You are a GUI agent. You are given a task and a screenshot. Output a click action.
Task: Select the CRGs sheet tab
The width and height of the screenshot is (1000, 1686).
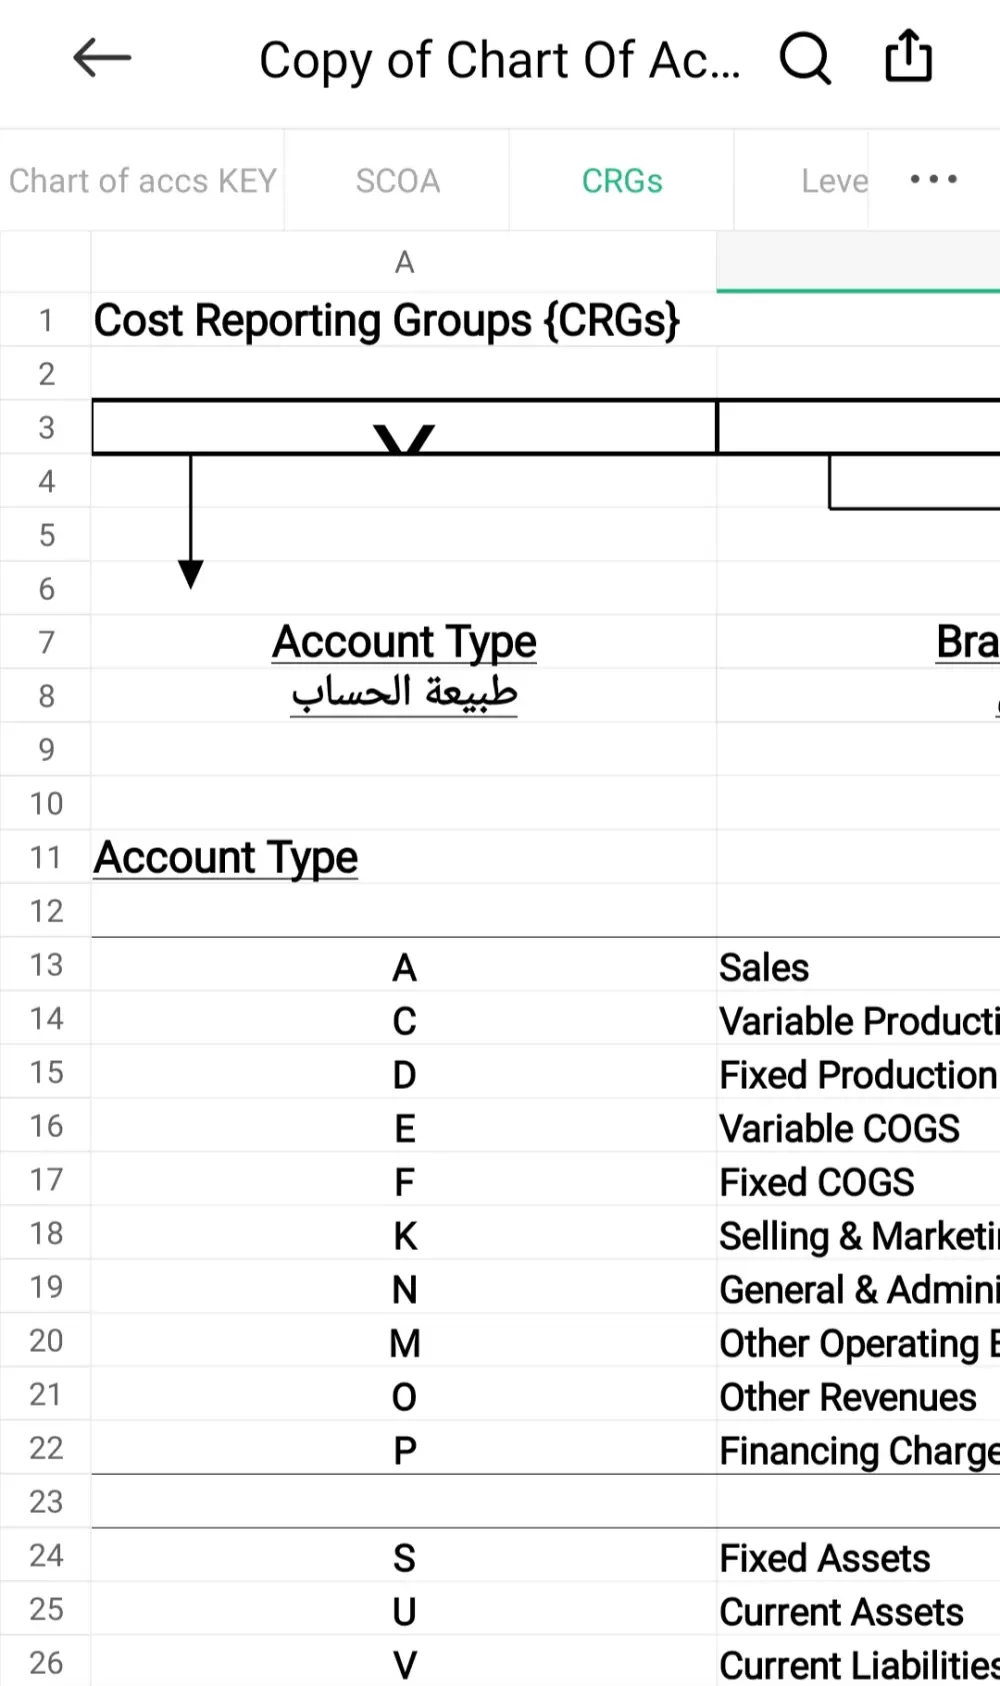[622, 181]
